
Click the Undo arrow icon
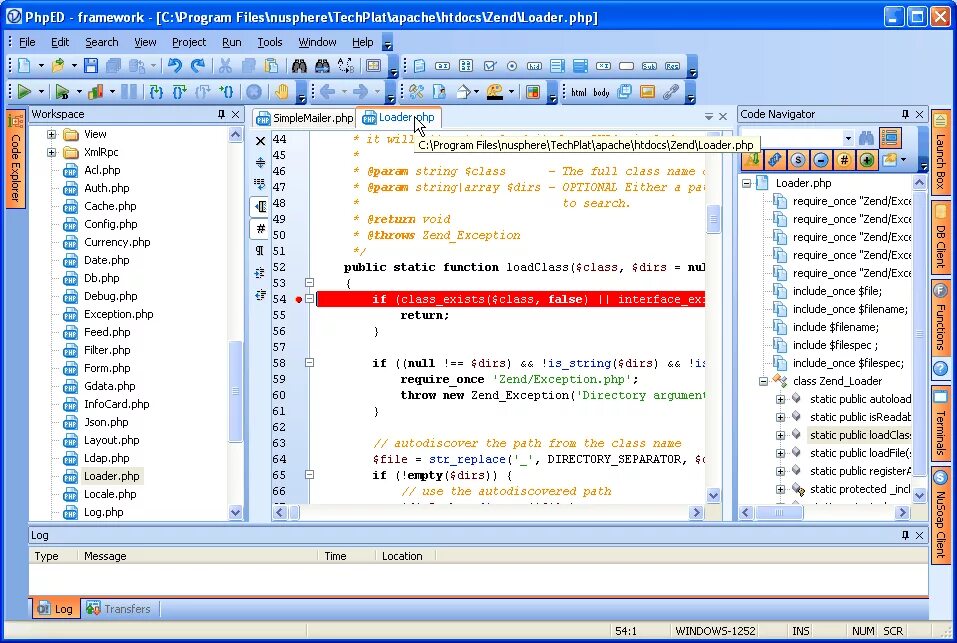point(175,66)
